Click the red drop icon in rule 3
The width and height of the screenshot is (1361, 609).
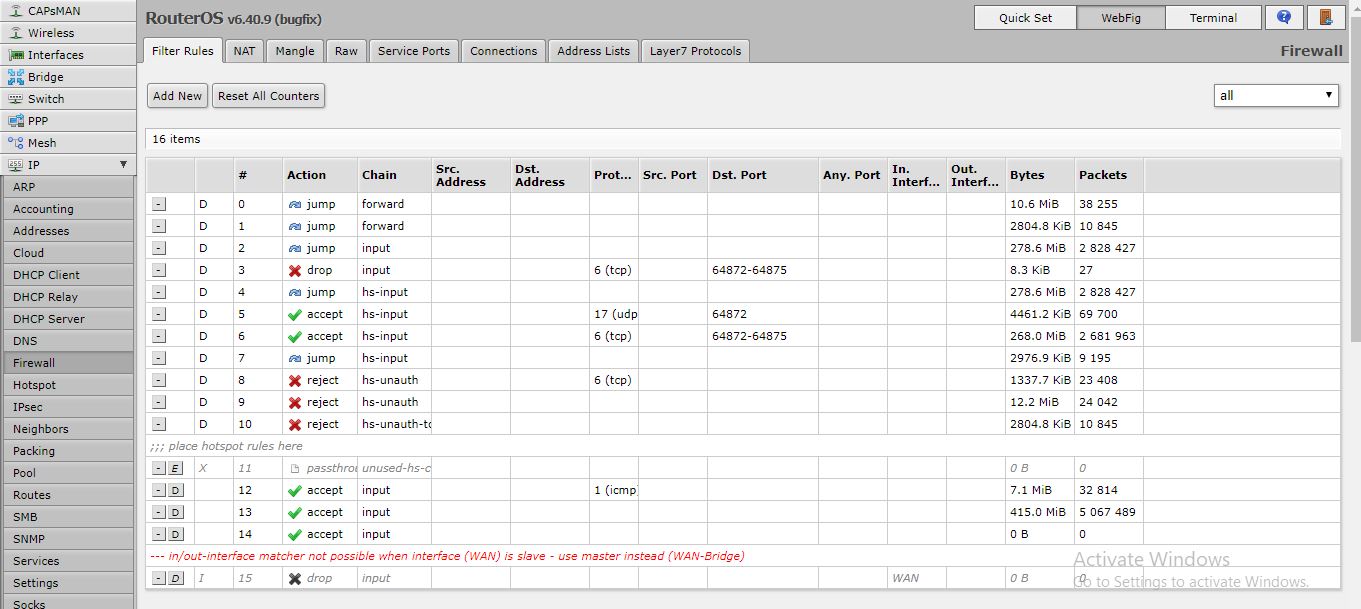295,270
